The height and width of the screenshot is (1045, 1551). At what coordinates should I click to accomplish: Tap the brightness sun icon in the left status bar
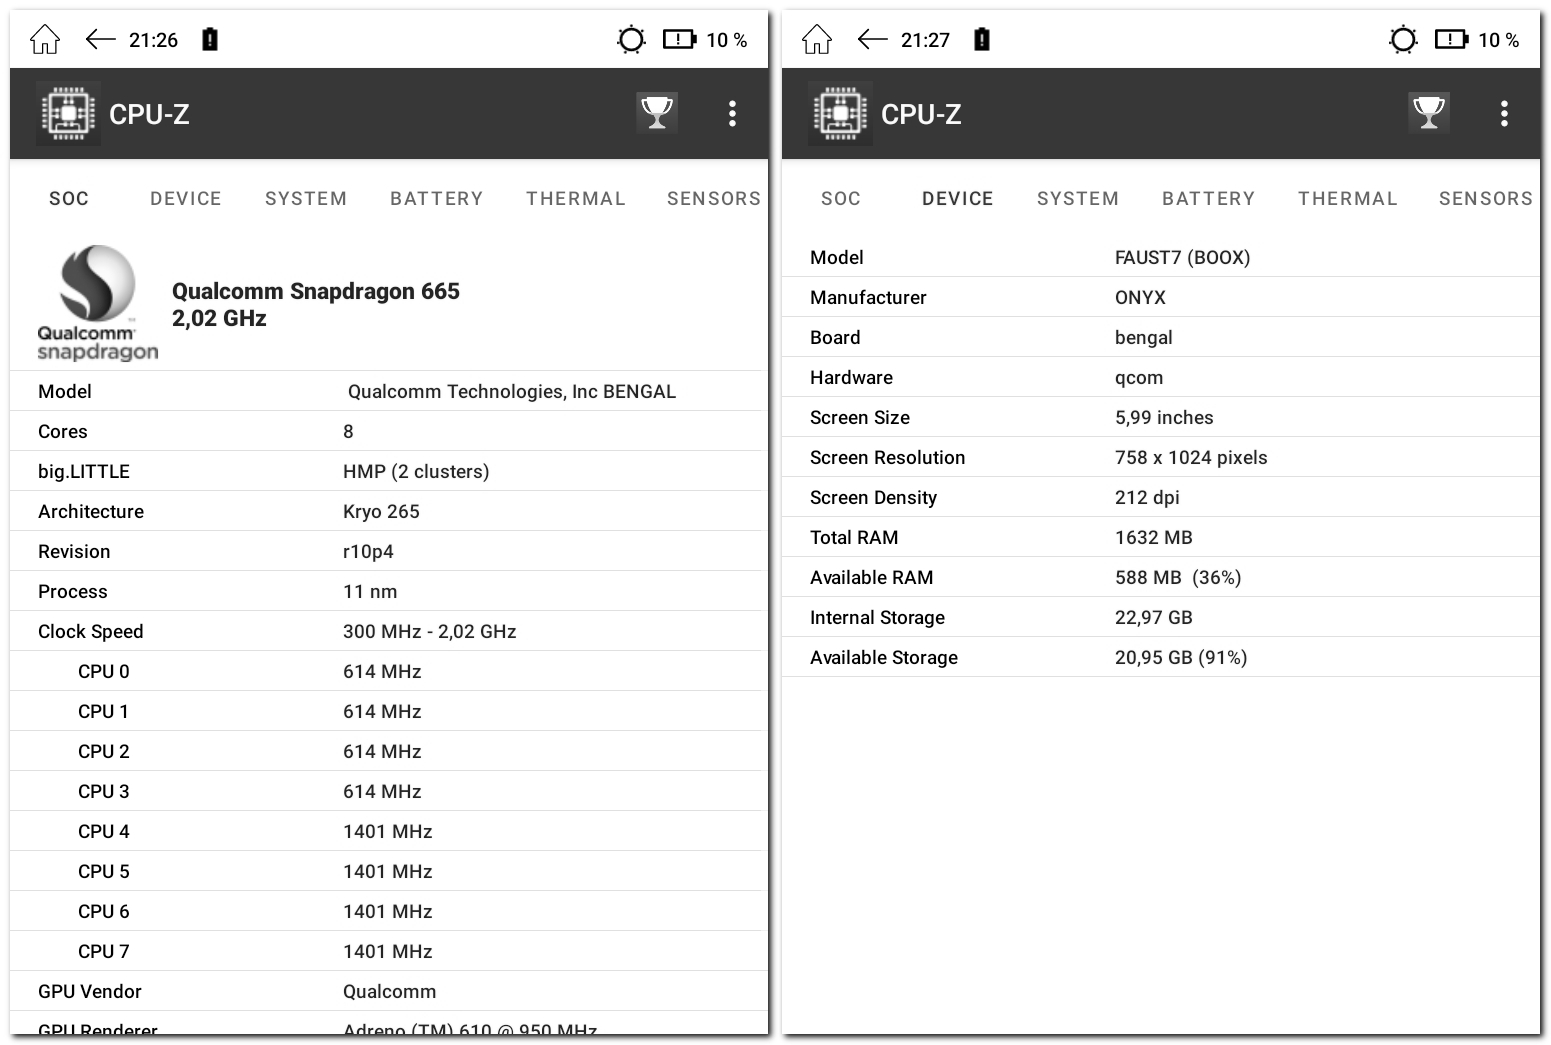(x=631, y=40)
